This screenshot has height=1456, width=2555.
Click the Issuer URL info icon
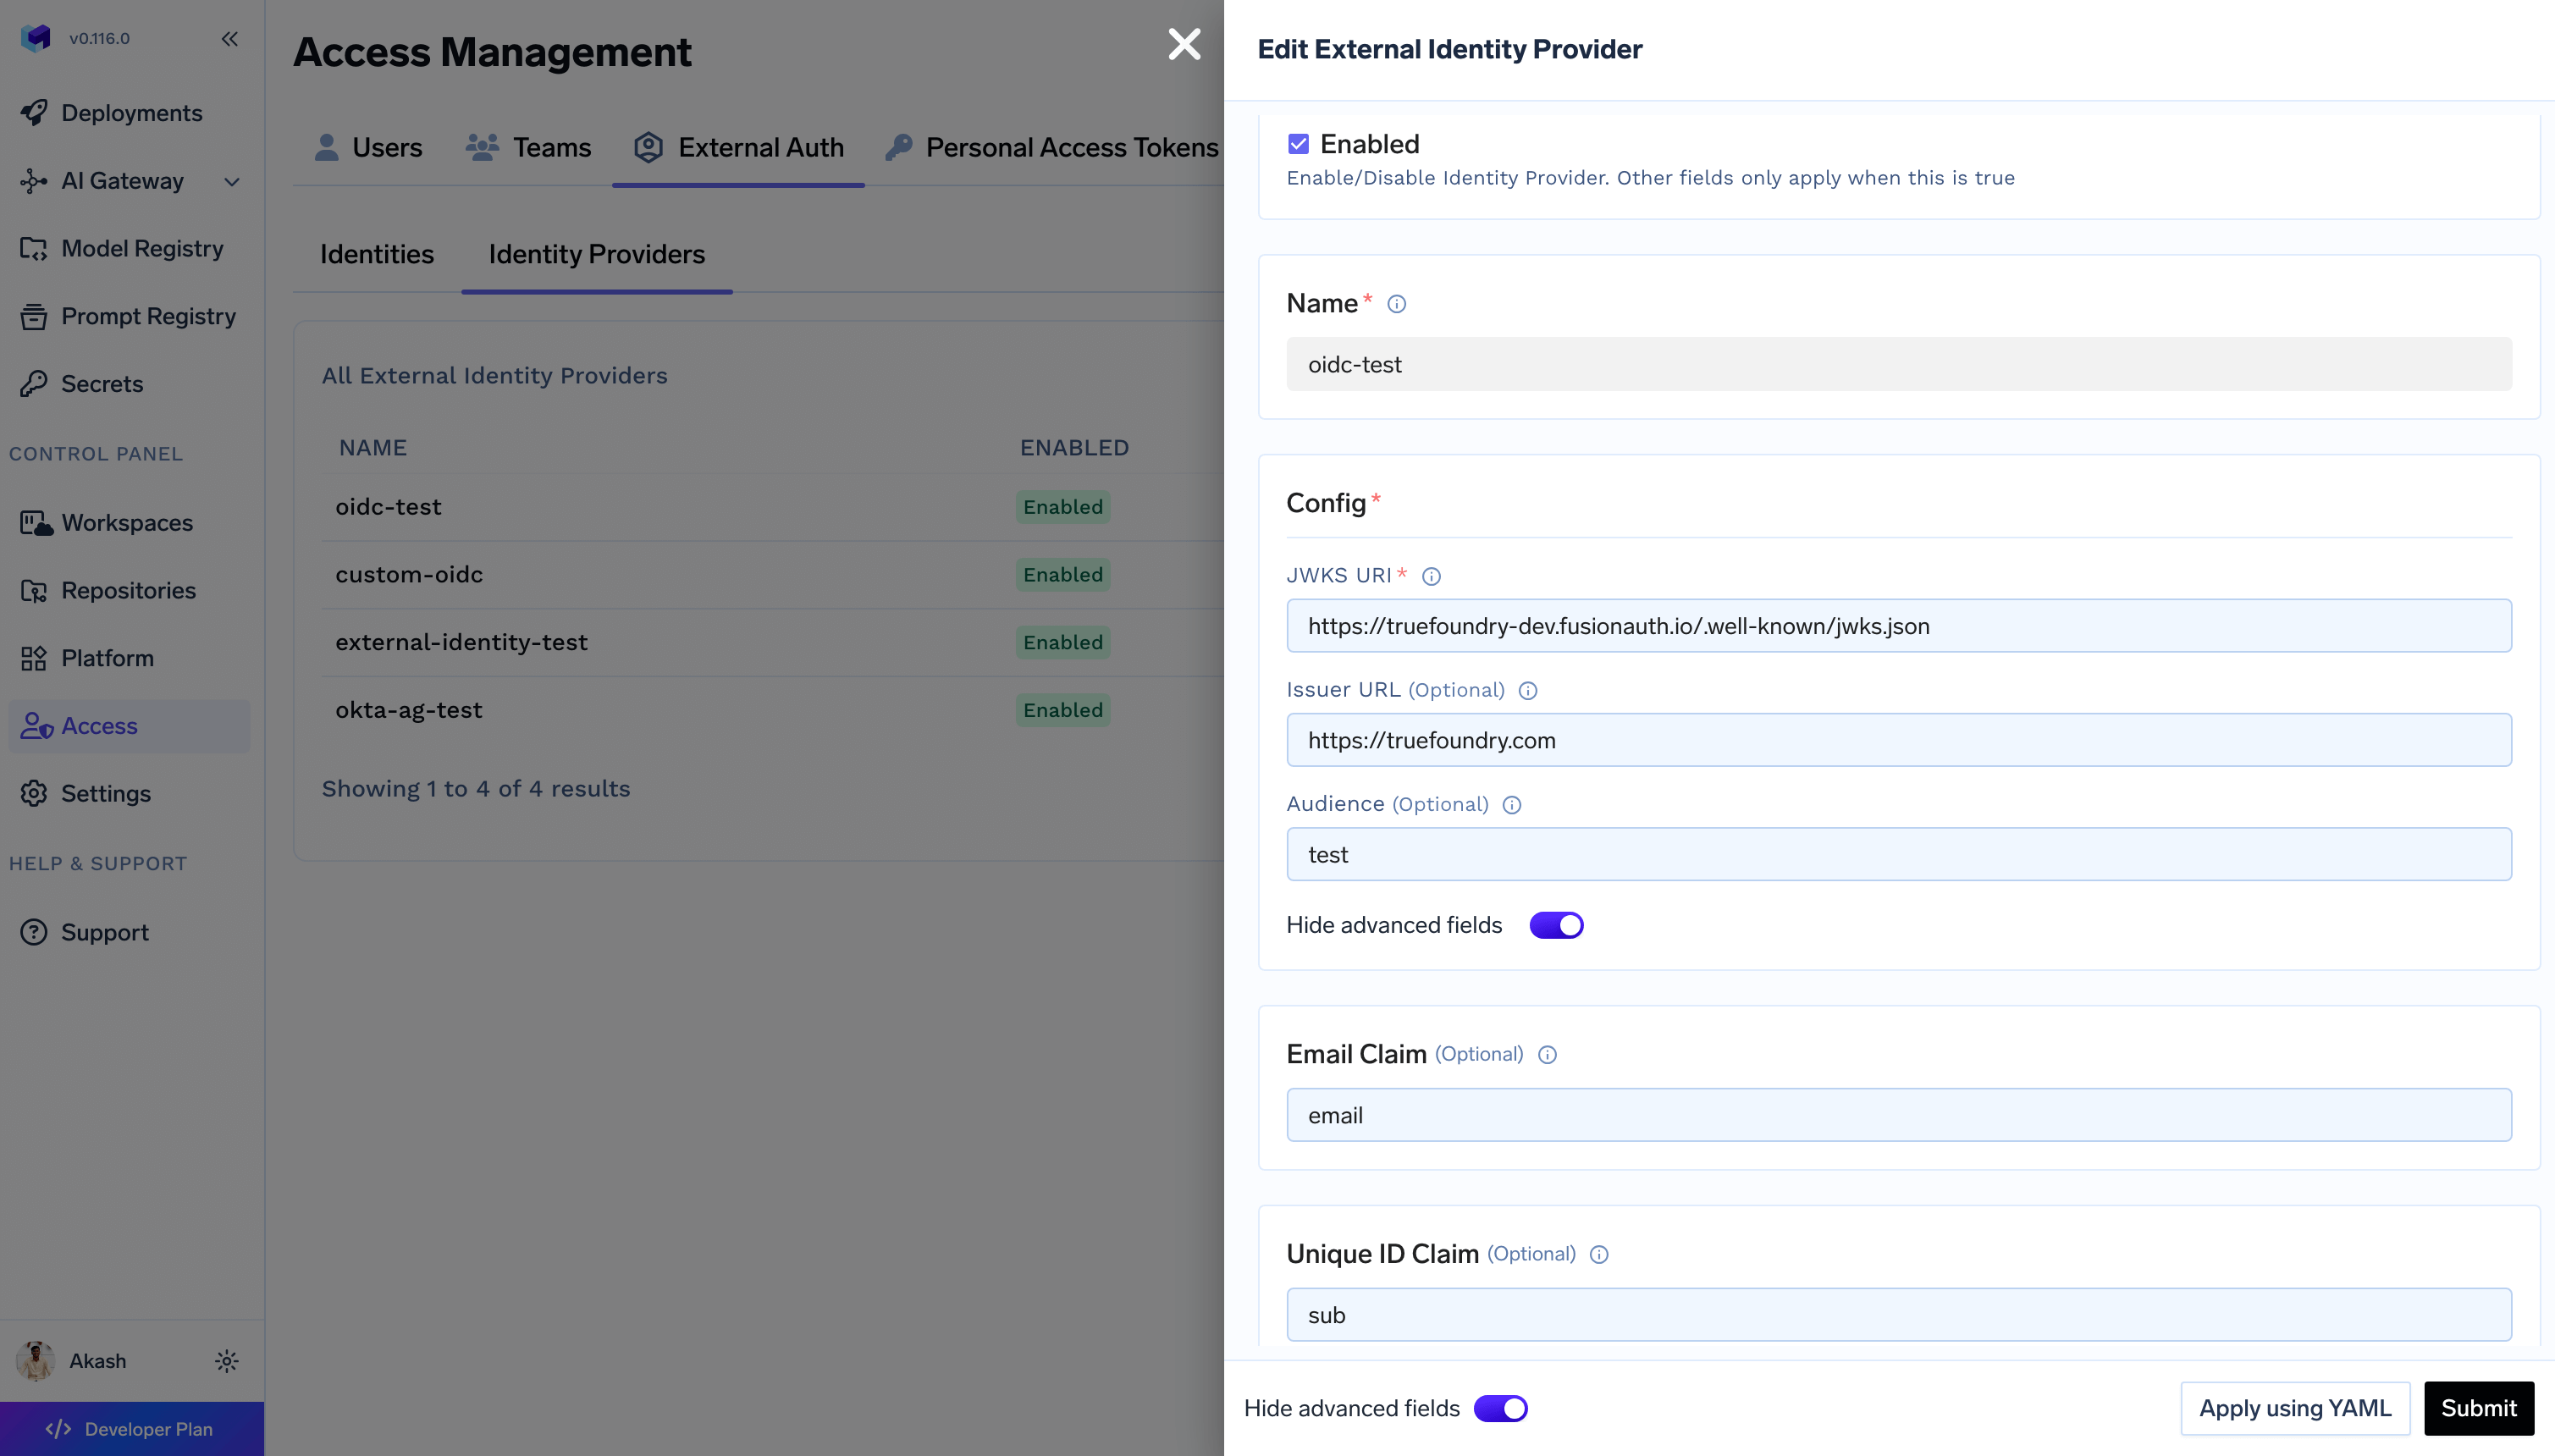1527,690
